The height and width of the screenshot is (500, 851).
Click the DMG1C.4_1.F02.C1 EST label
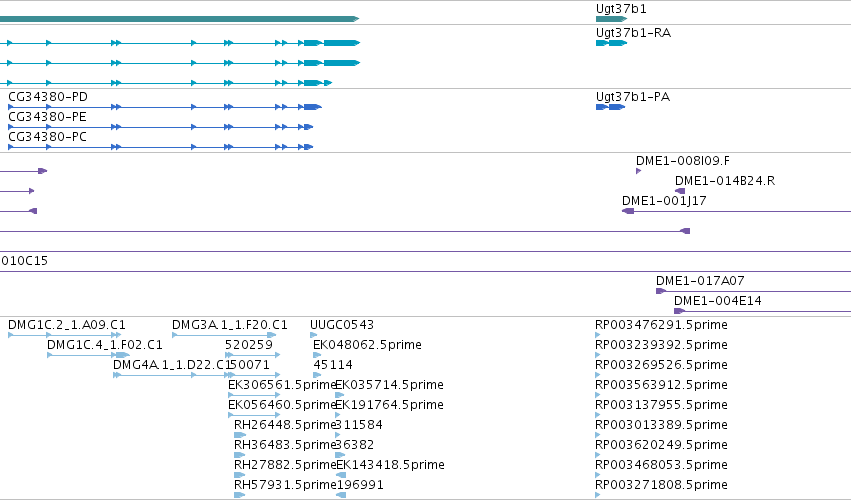click(x=105, y=345)
